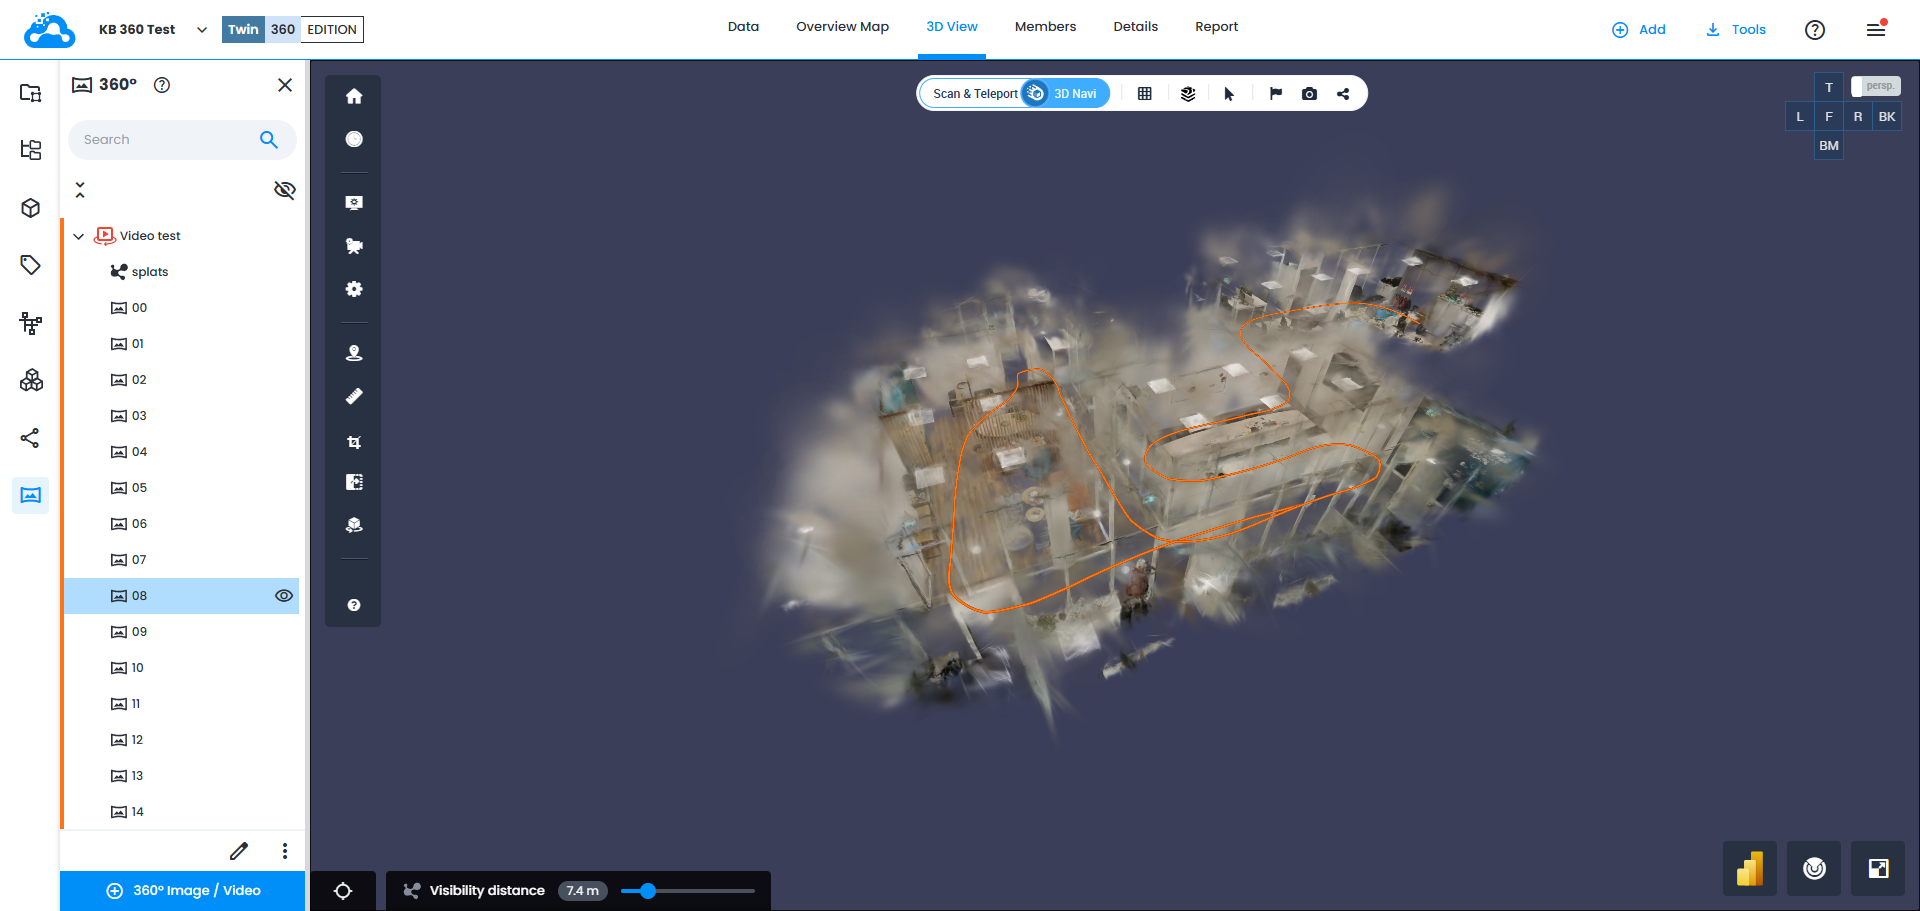Open the Overview Map tab
The image size is (1920, 911).
[842, 27]
